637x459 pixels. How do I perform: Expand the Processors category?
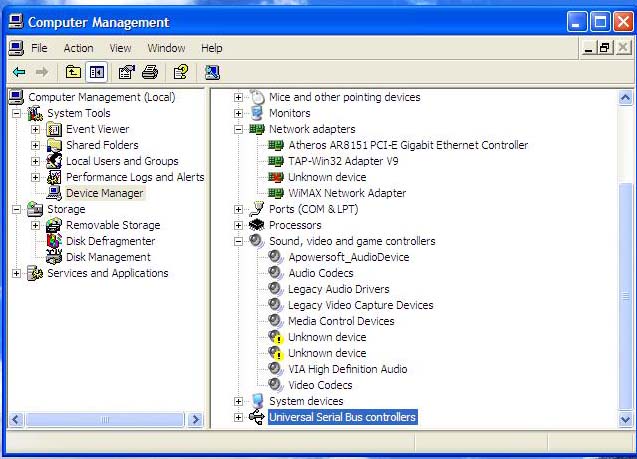[x=238, y=225]
